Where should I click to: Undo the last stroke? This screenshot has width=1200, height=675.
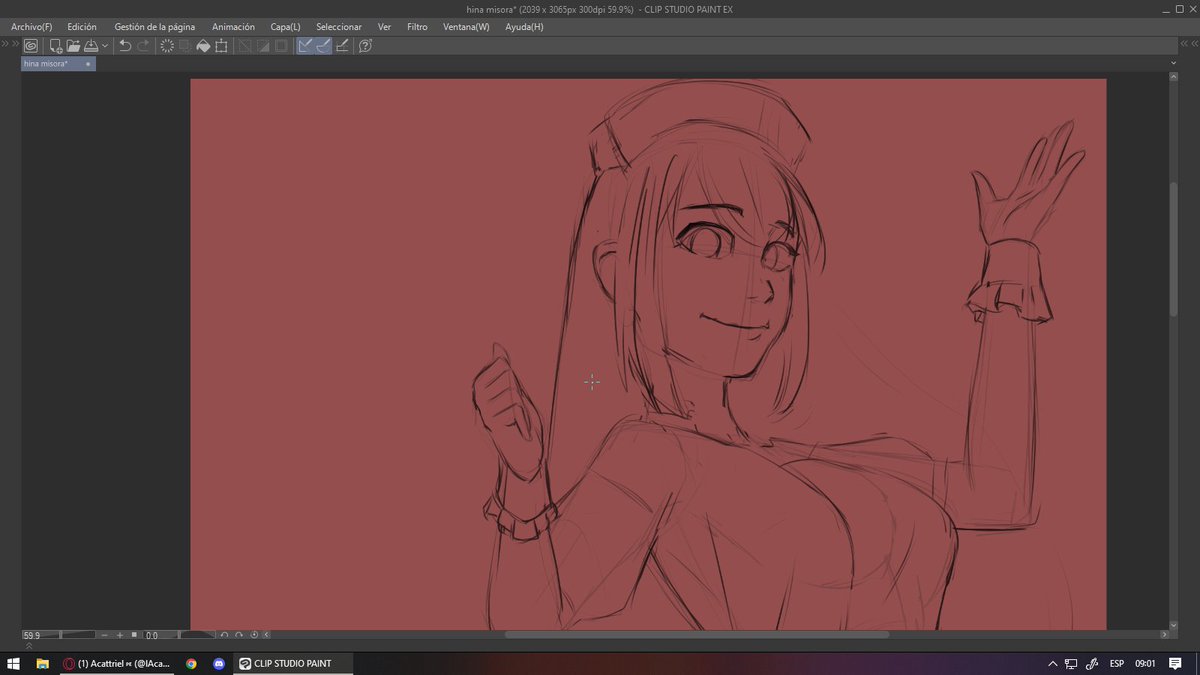coord(125,46)
